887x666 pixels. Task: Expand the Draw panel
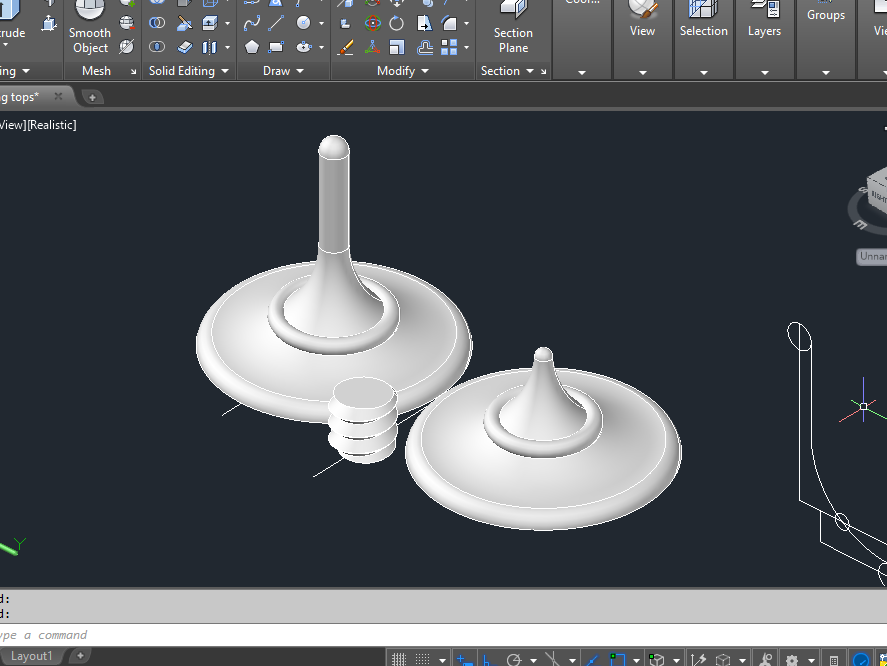[283, 71]
